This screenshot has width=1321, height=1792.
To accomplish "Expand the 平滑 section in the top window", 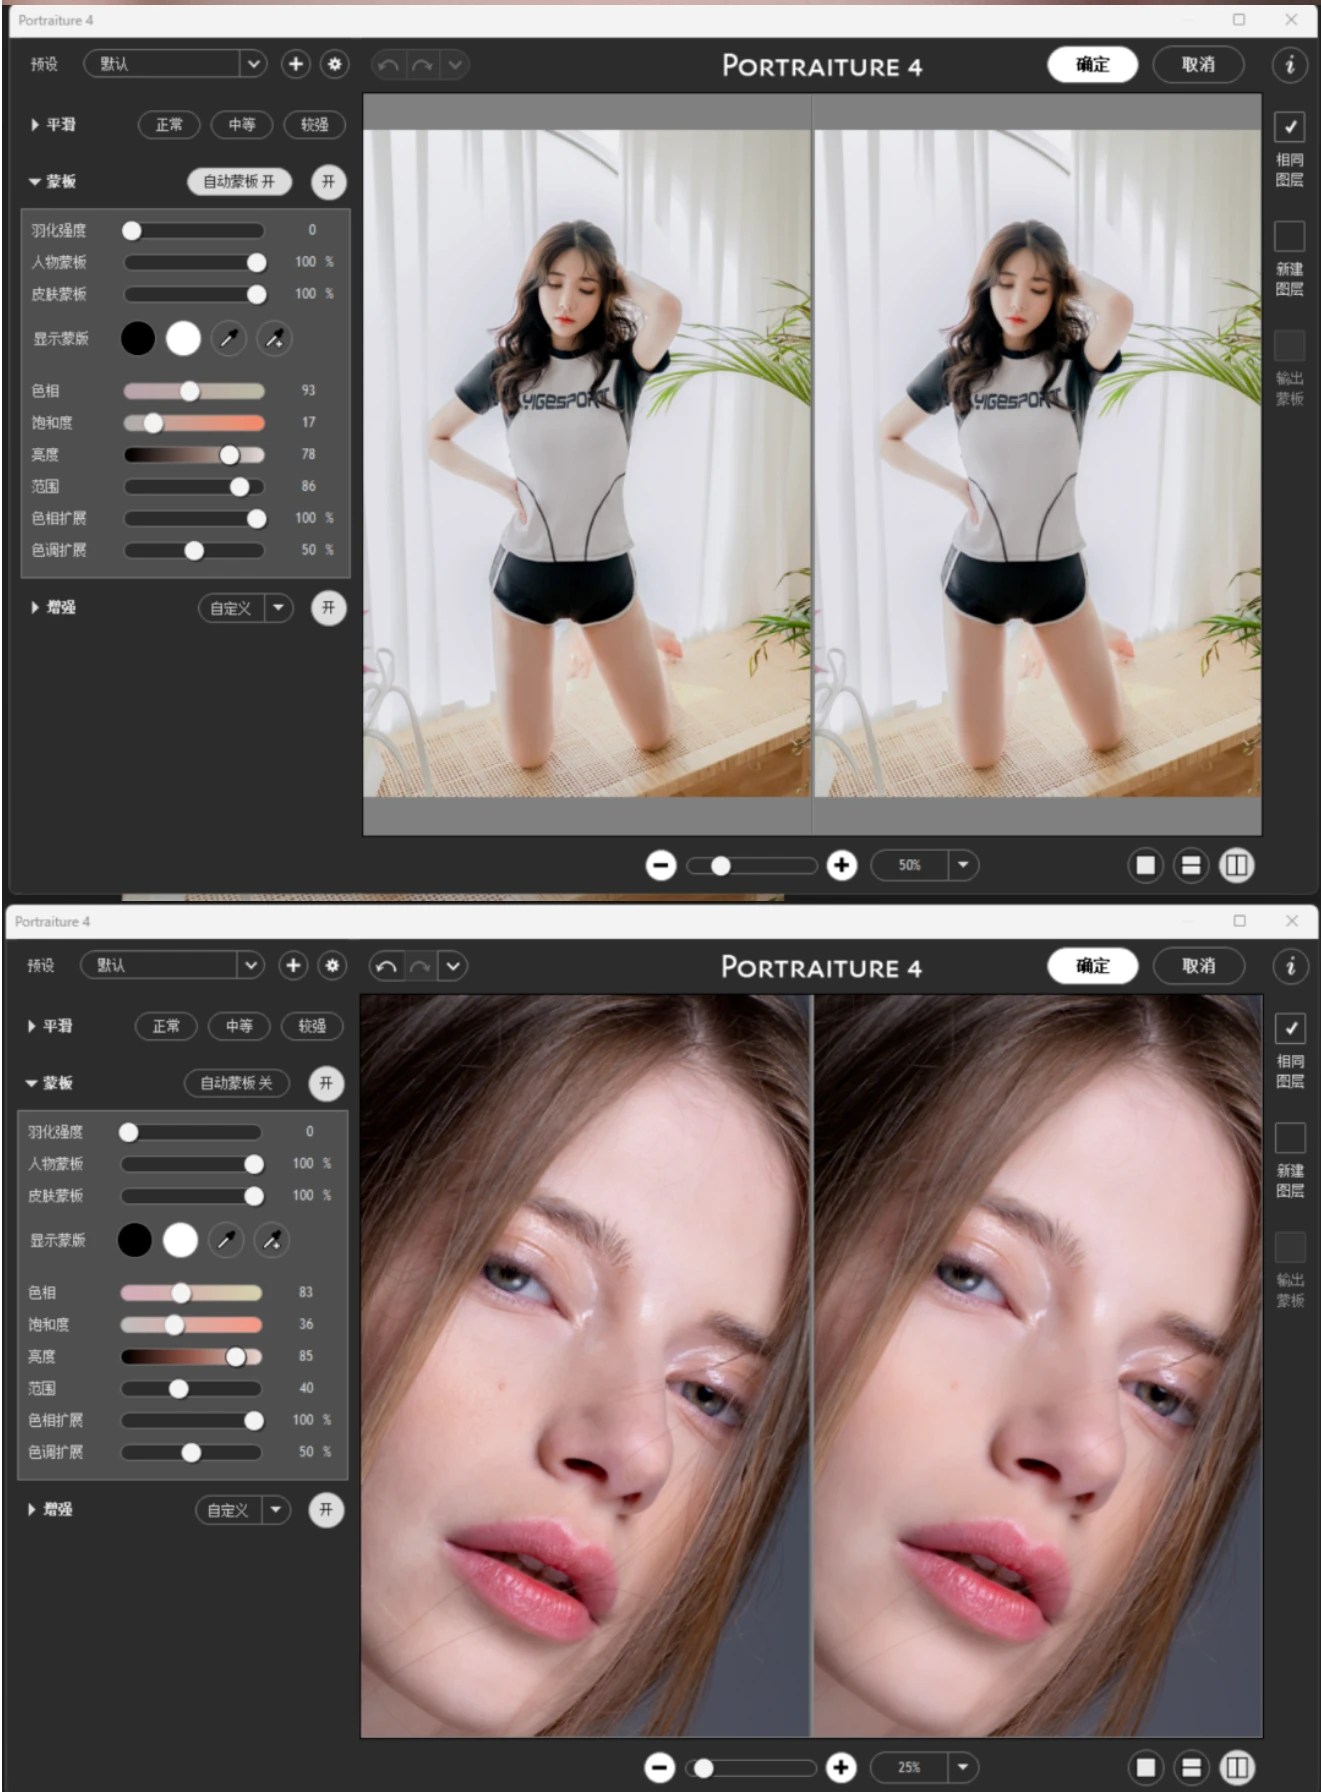I will pyautogui.click(x=36, y=125).
